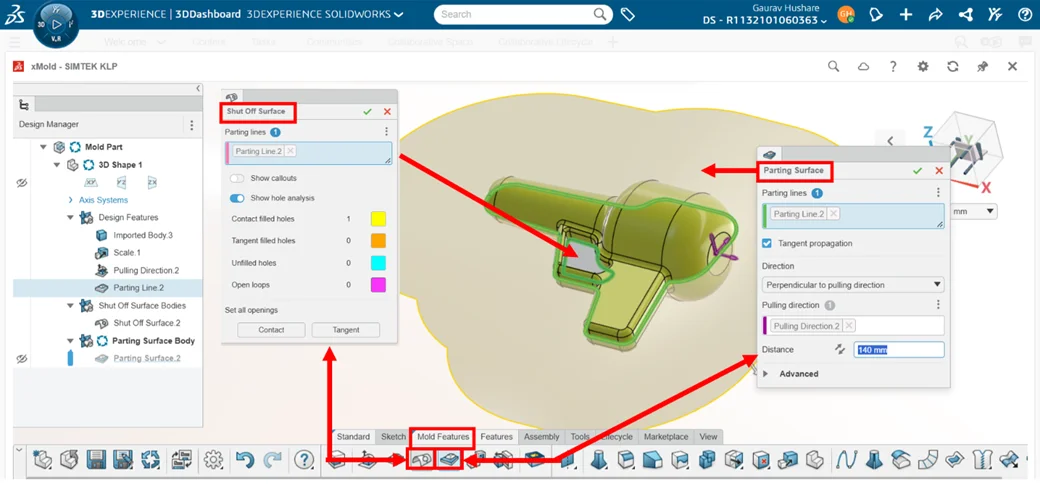Refresh the xMold widget
Viewport: 1040px width, 484px height.
952,66
